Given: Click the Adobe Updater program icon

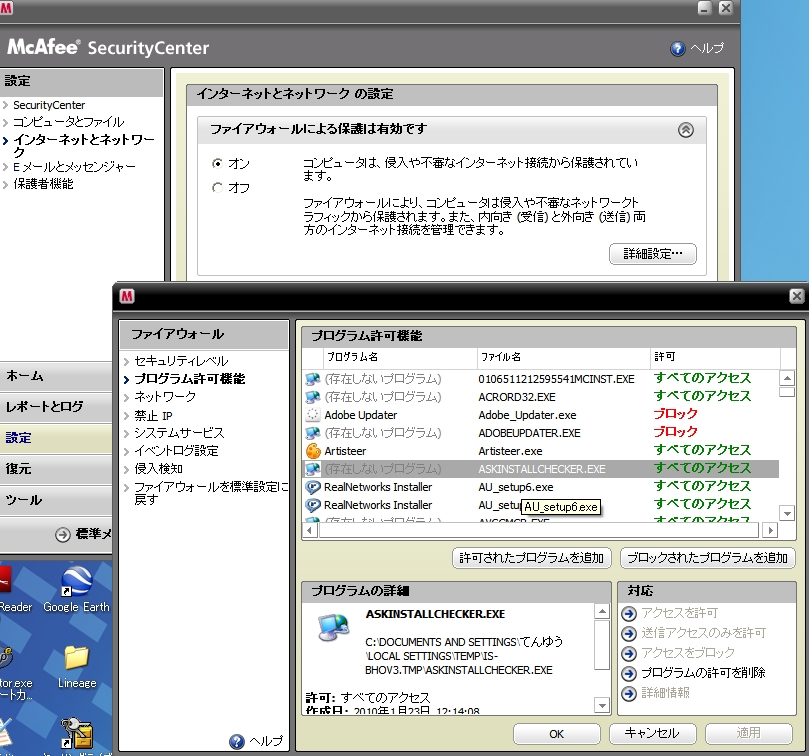Looking at the screenshot, I should (x=313, y=415).
